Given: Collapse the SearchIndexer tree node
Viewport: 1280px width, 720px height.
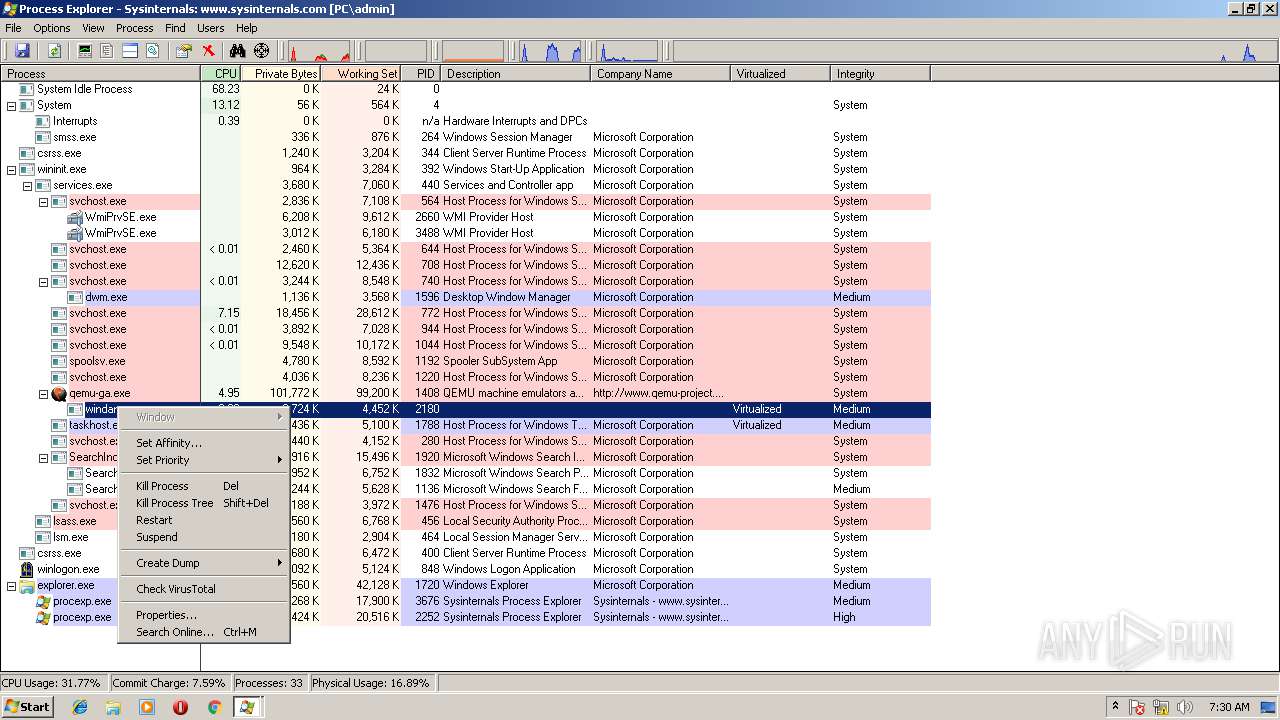Looking at the screenshot, I should coord(43,457).
